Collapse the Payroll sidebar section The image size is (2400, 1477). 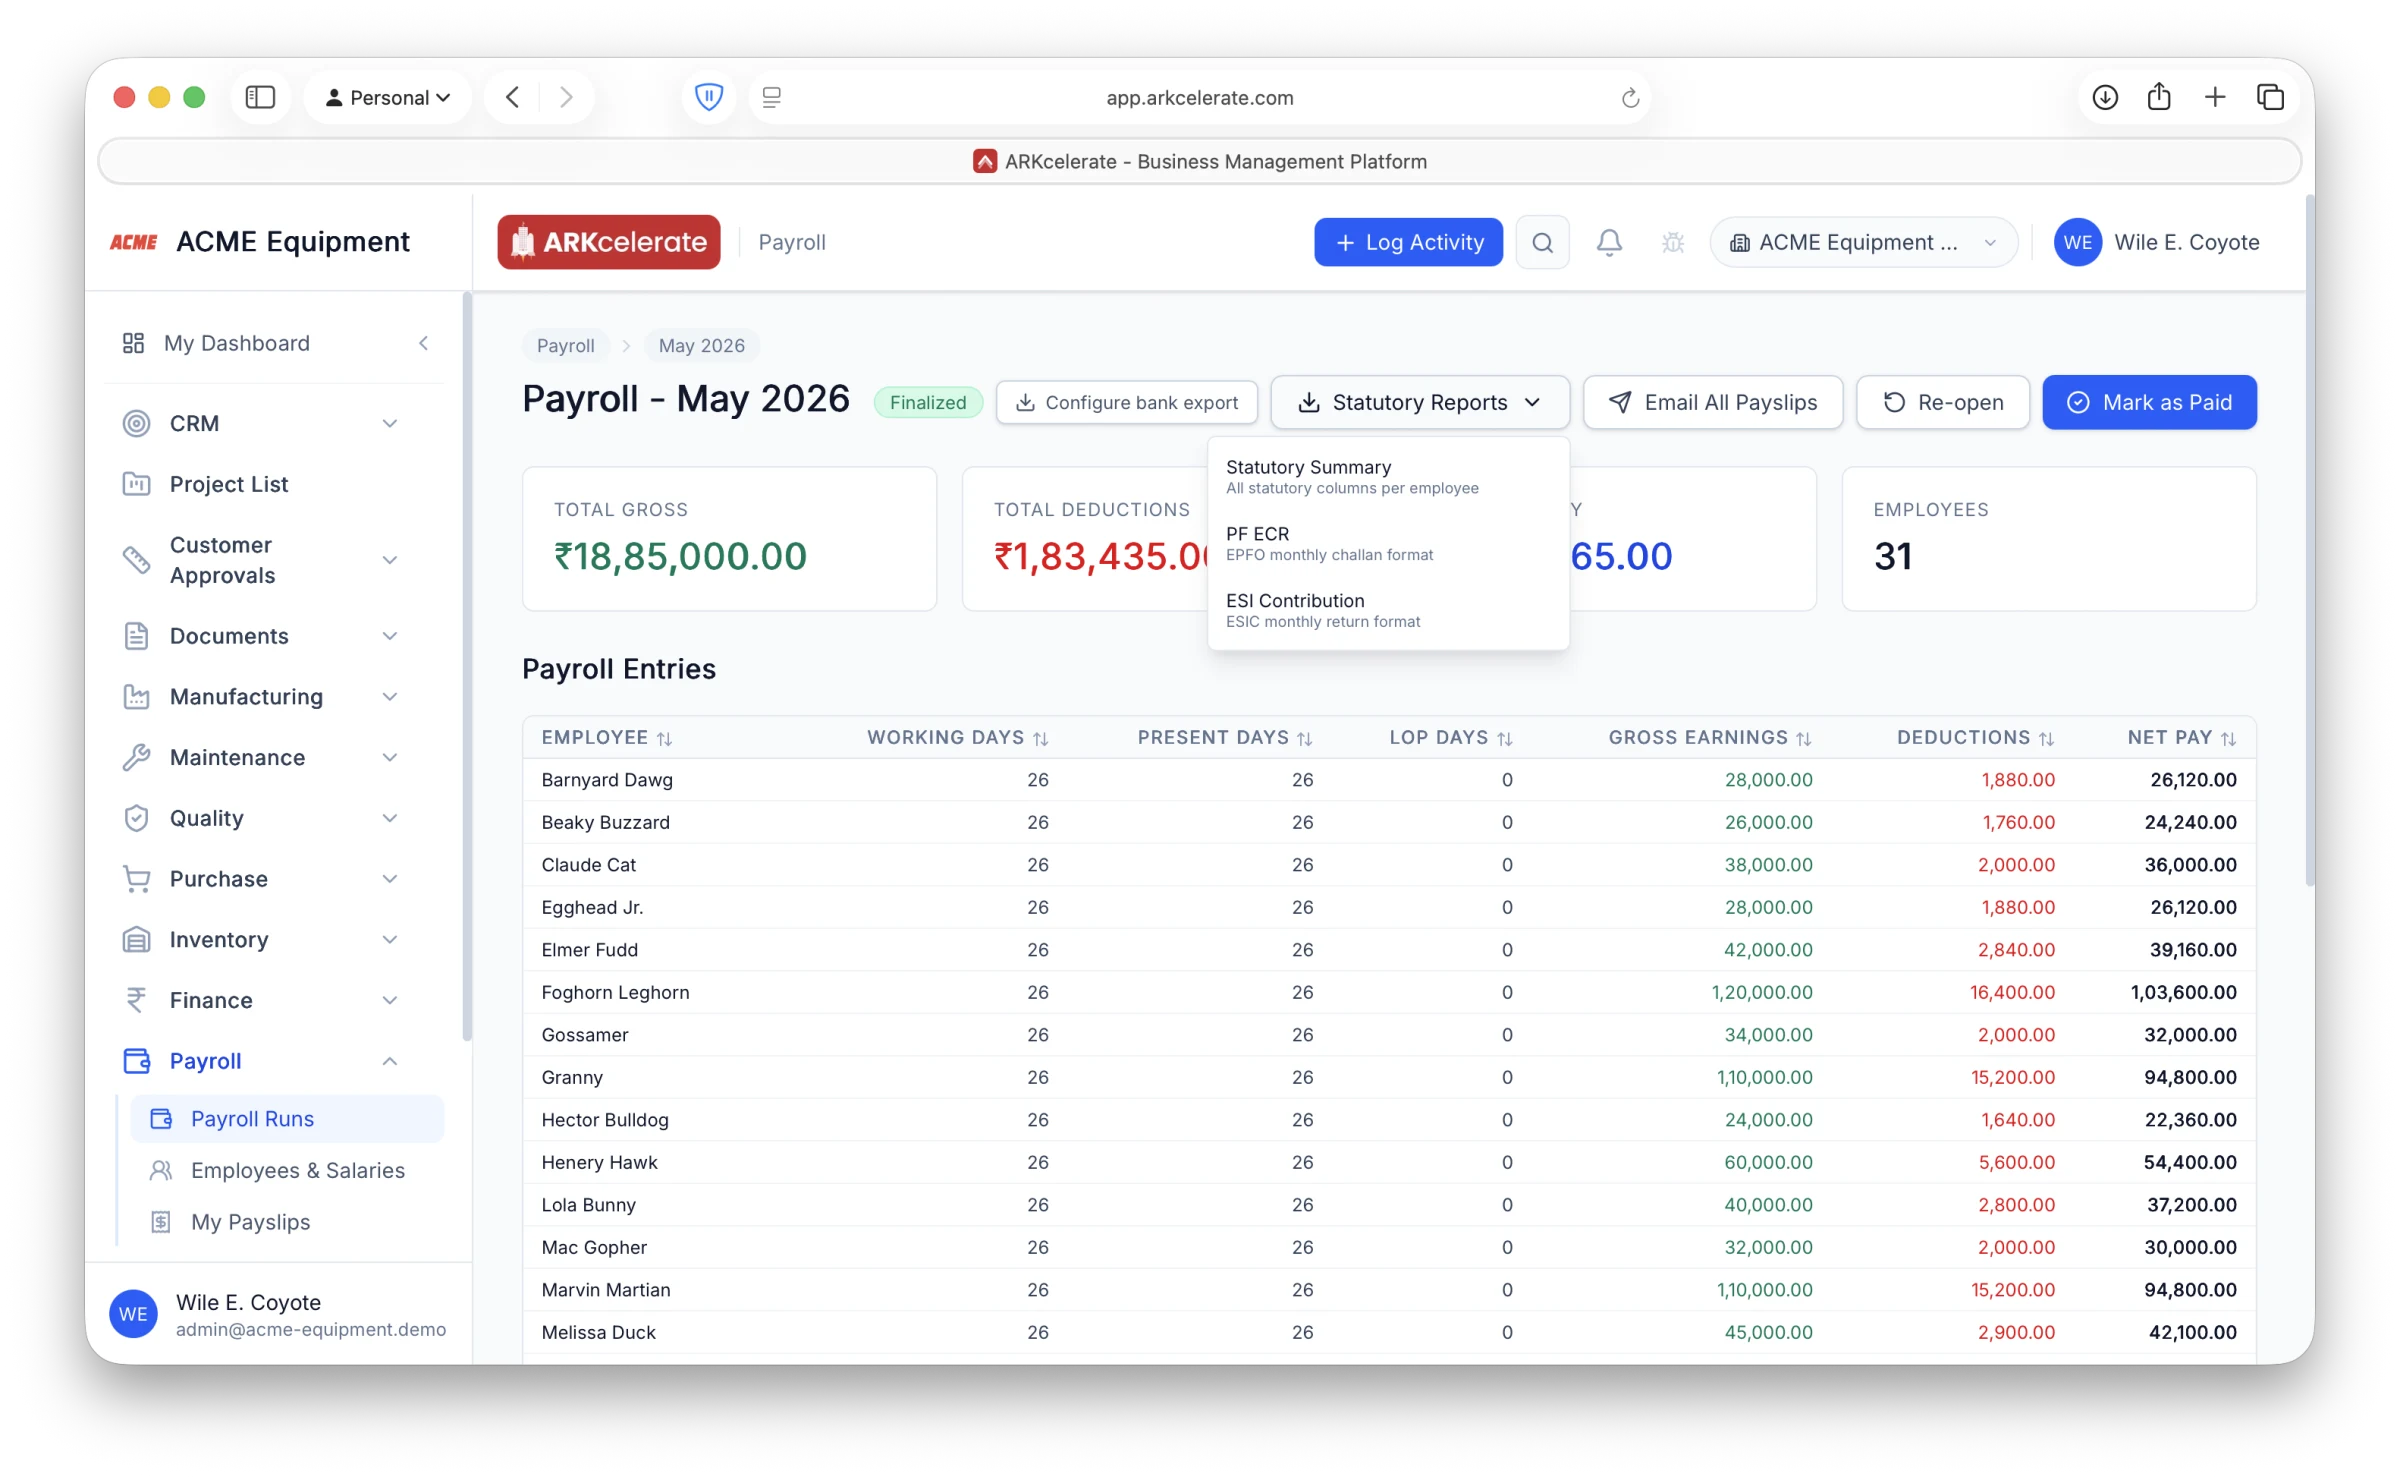pos(261,1061)
